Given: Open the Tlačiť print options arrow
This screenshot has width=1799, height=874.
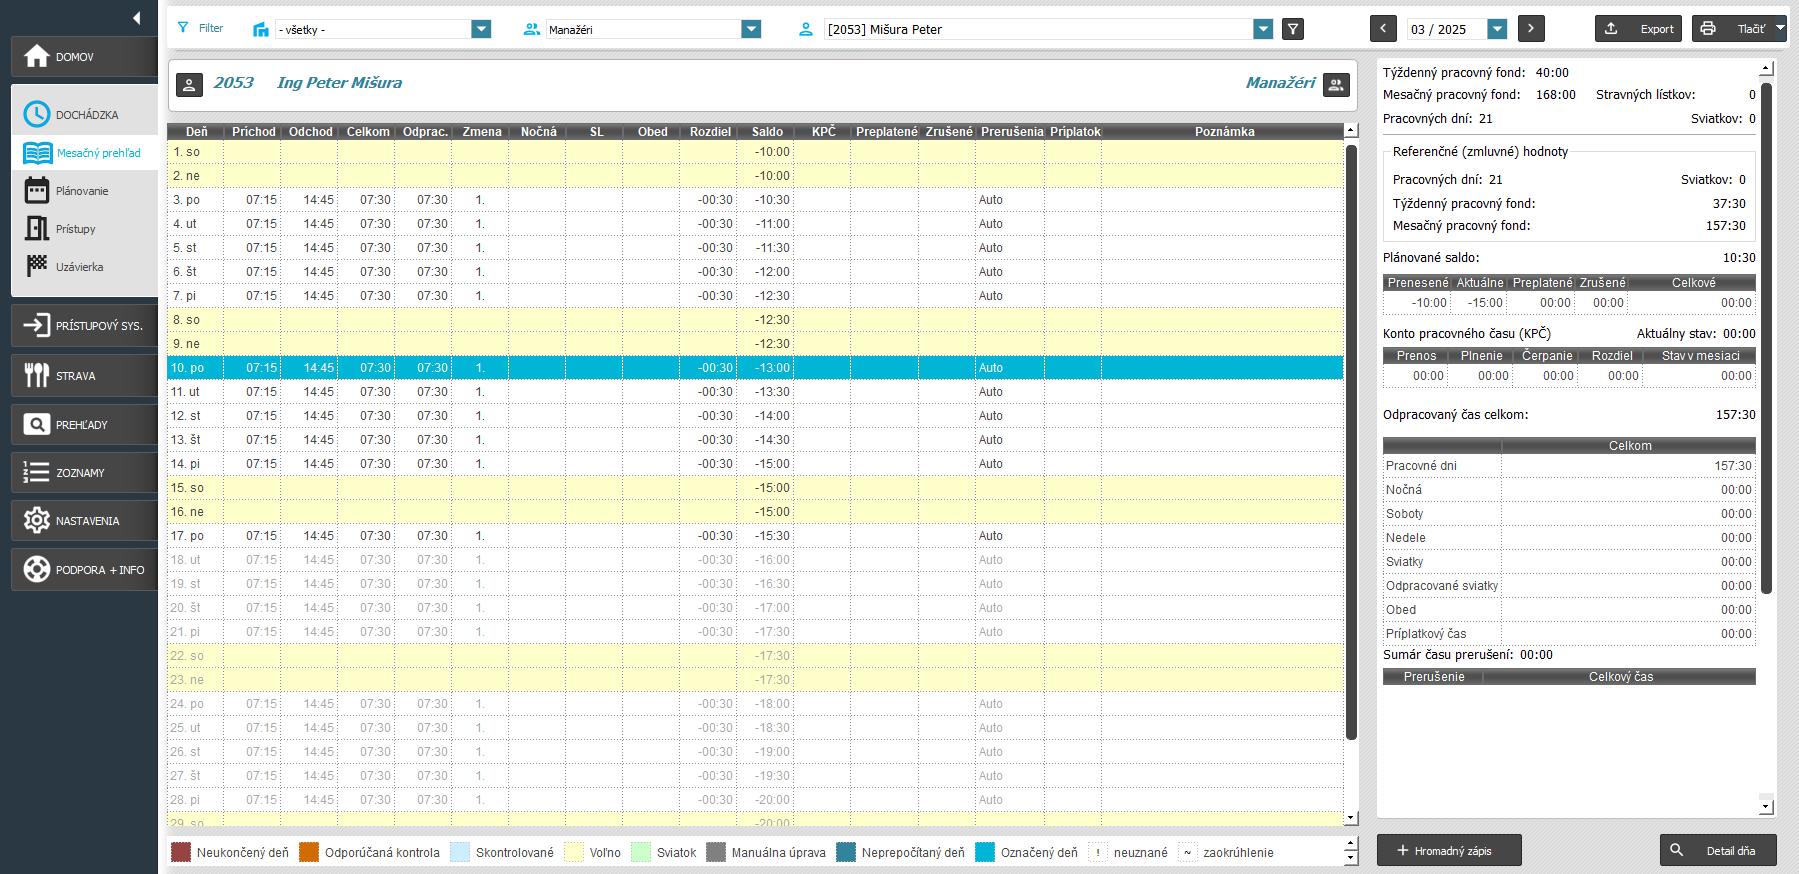Looking at the screenshot, I should (1780, 29).
